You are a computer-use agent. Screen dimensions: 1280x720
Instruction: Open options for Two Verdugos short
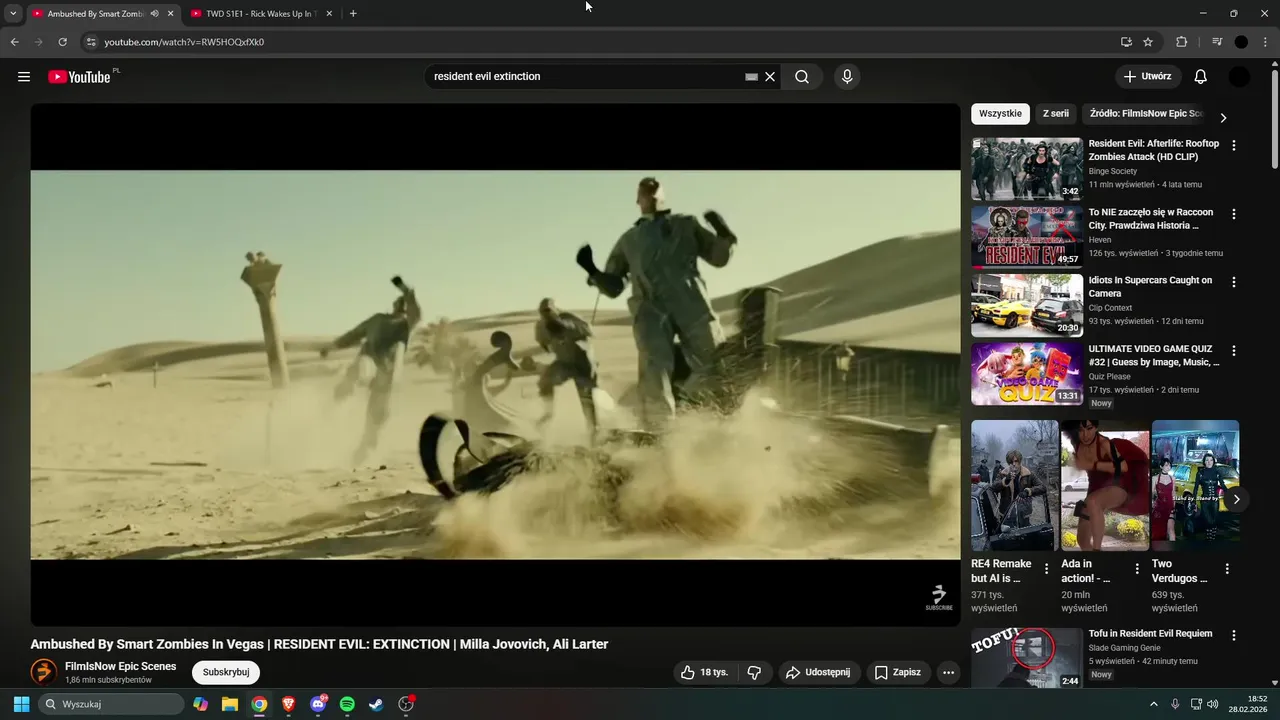click(1227, 569)
